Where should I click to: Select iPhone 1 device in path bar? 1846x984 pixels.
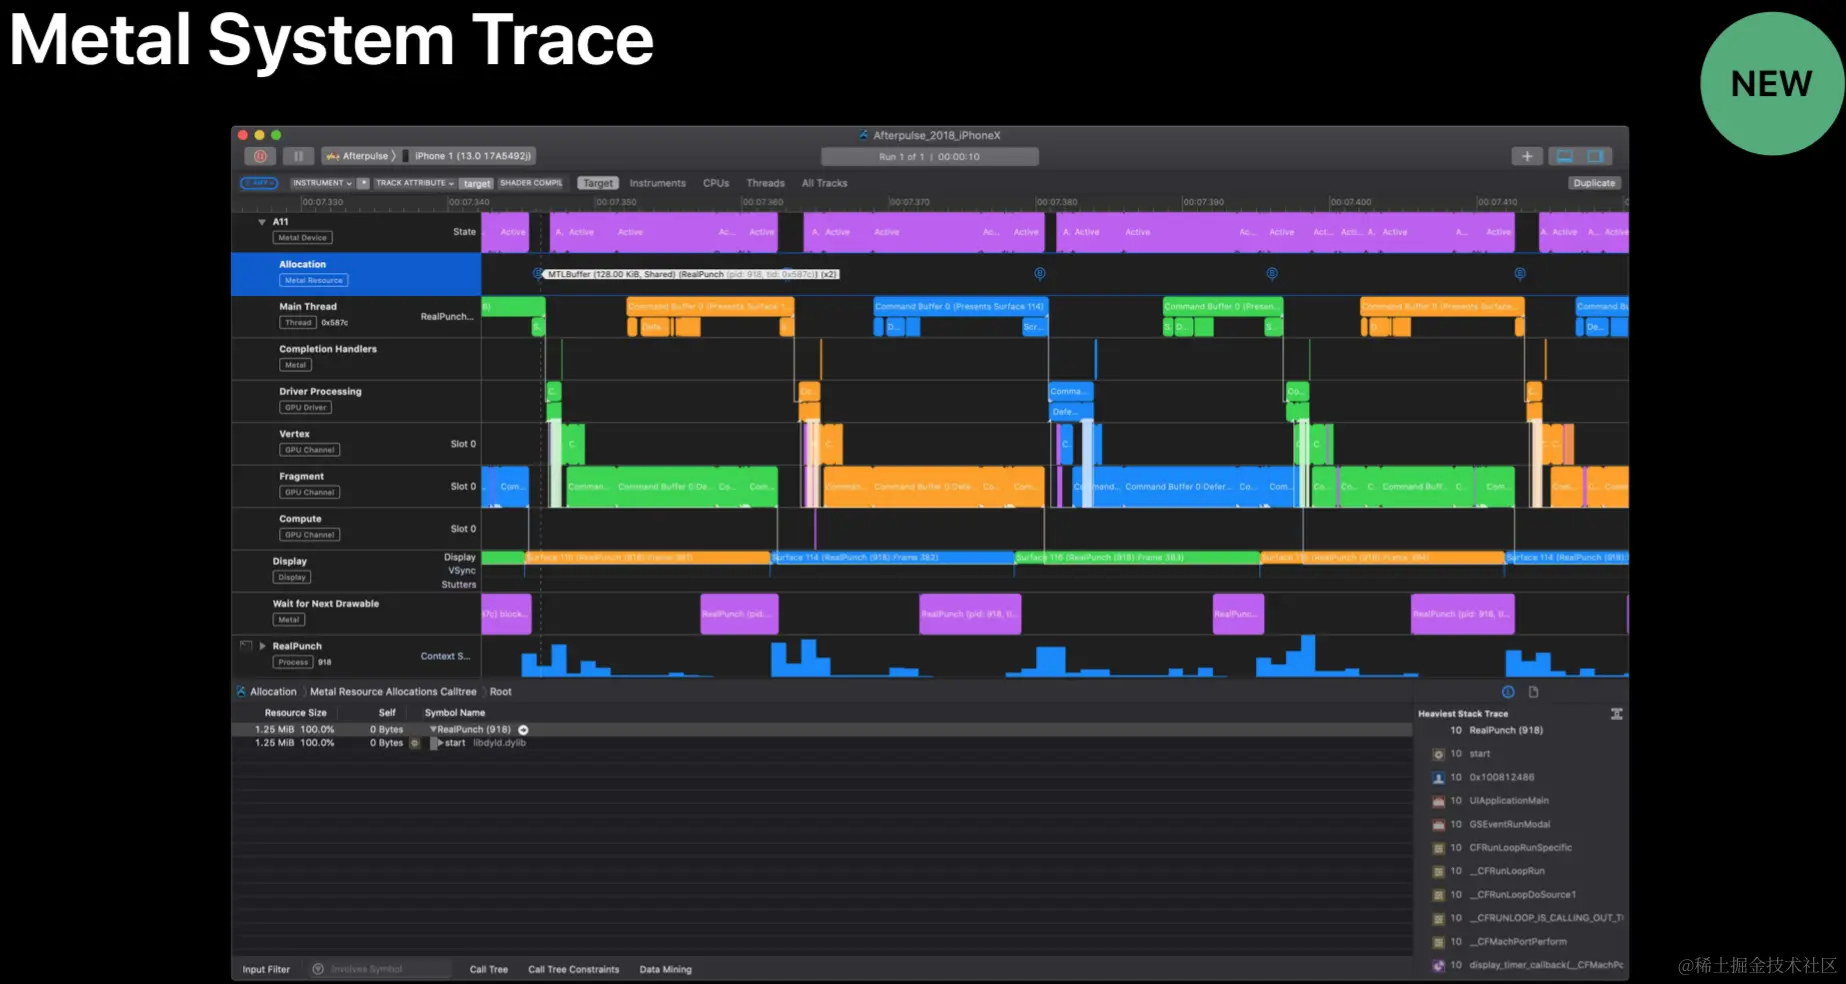pos(469,156)
